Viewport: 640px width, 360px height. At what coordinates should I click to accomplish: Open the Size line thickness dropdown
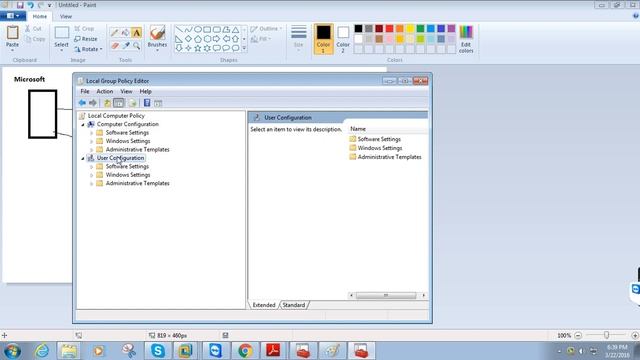(x=299, y=39)
